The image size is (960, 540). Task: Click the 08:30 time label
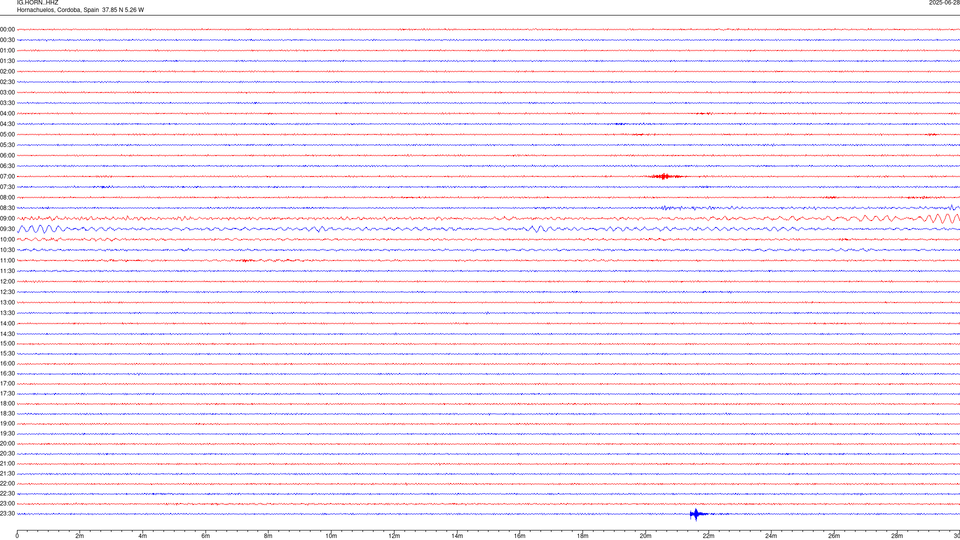[x=7, y=208]
